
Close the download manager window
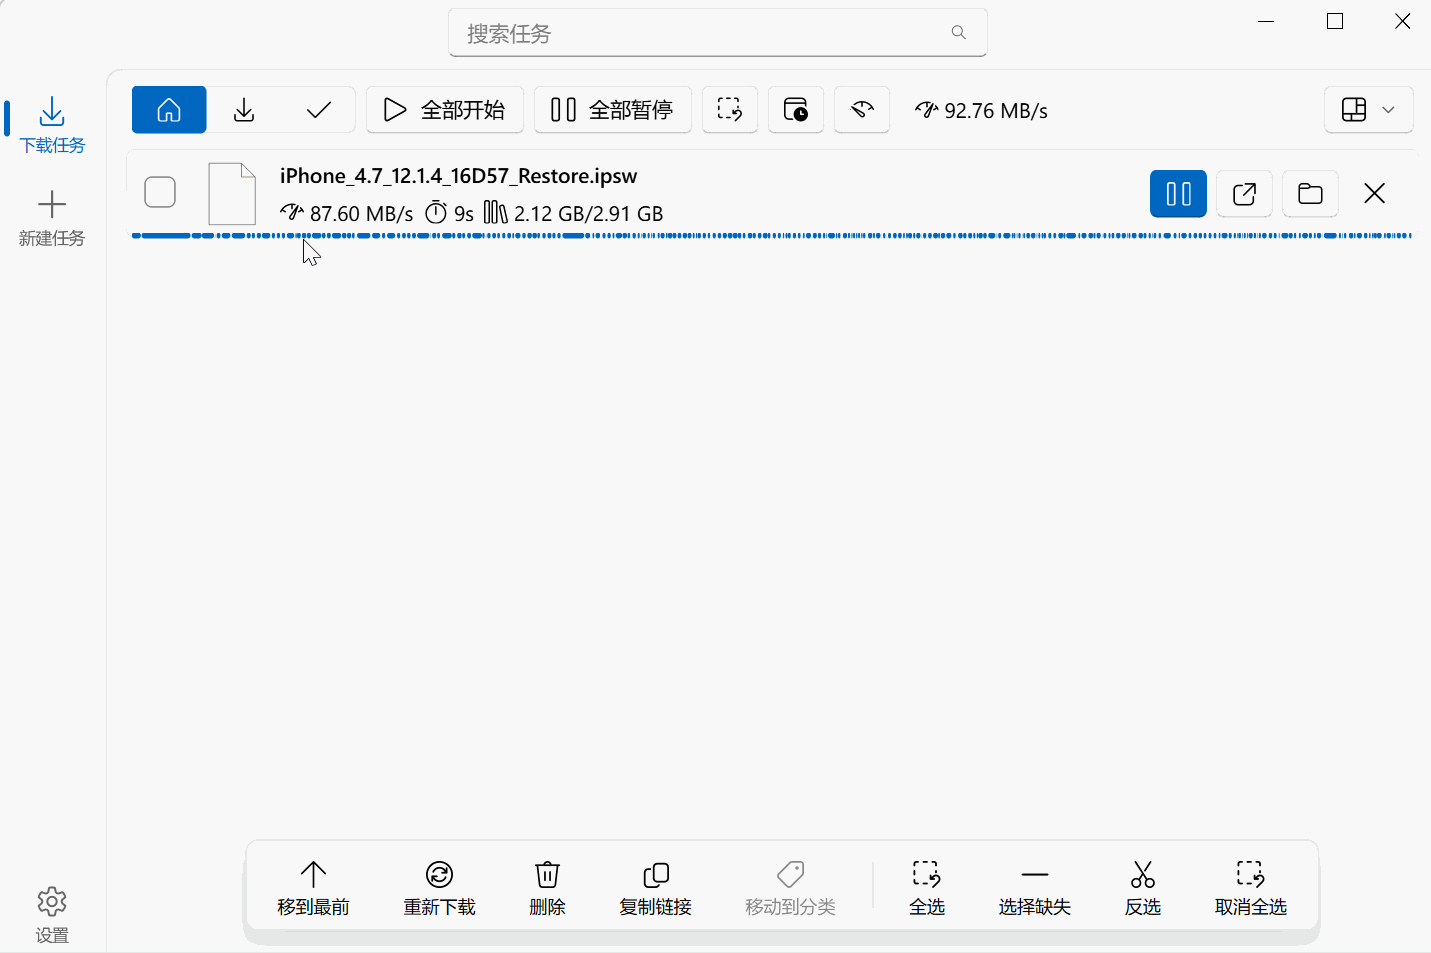(x=1402, y=21)
